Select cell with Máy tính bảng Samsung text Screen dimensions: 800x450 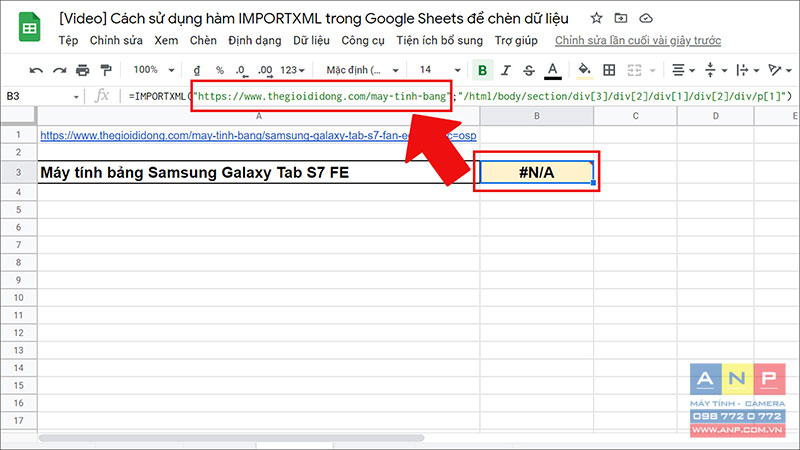pyautogui.click(x=258, y=172)
